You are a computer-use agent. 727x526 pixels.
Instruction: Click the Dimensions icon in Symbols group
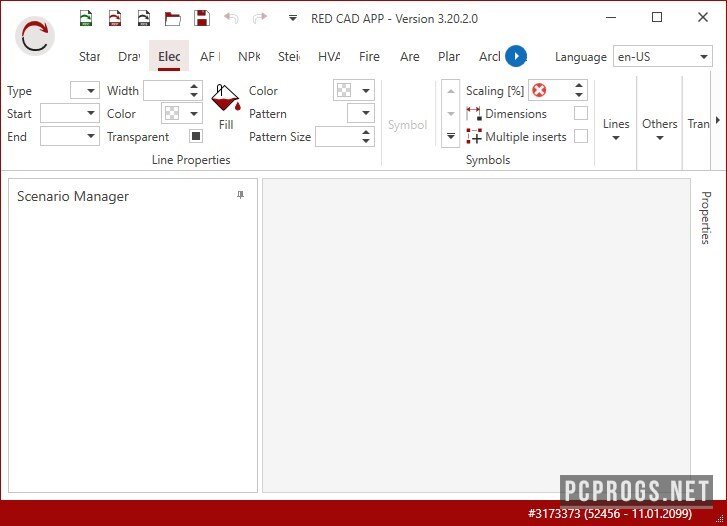(473, 114)
